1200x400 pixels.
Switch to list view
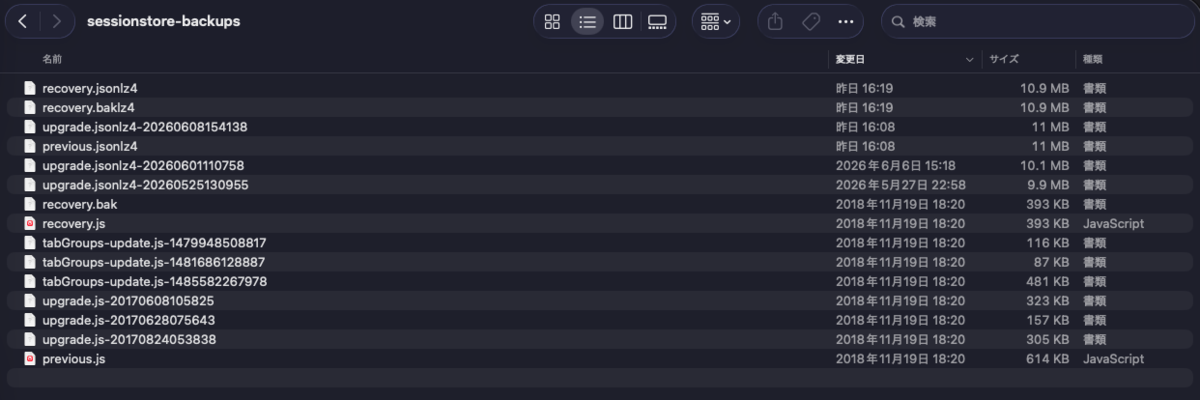click(587, 21)
